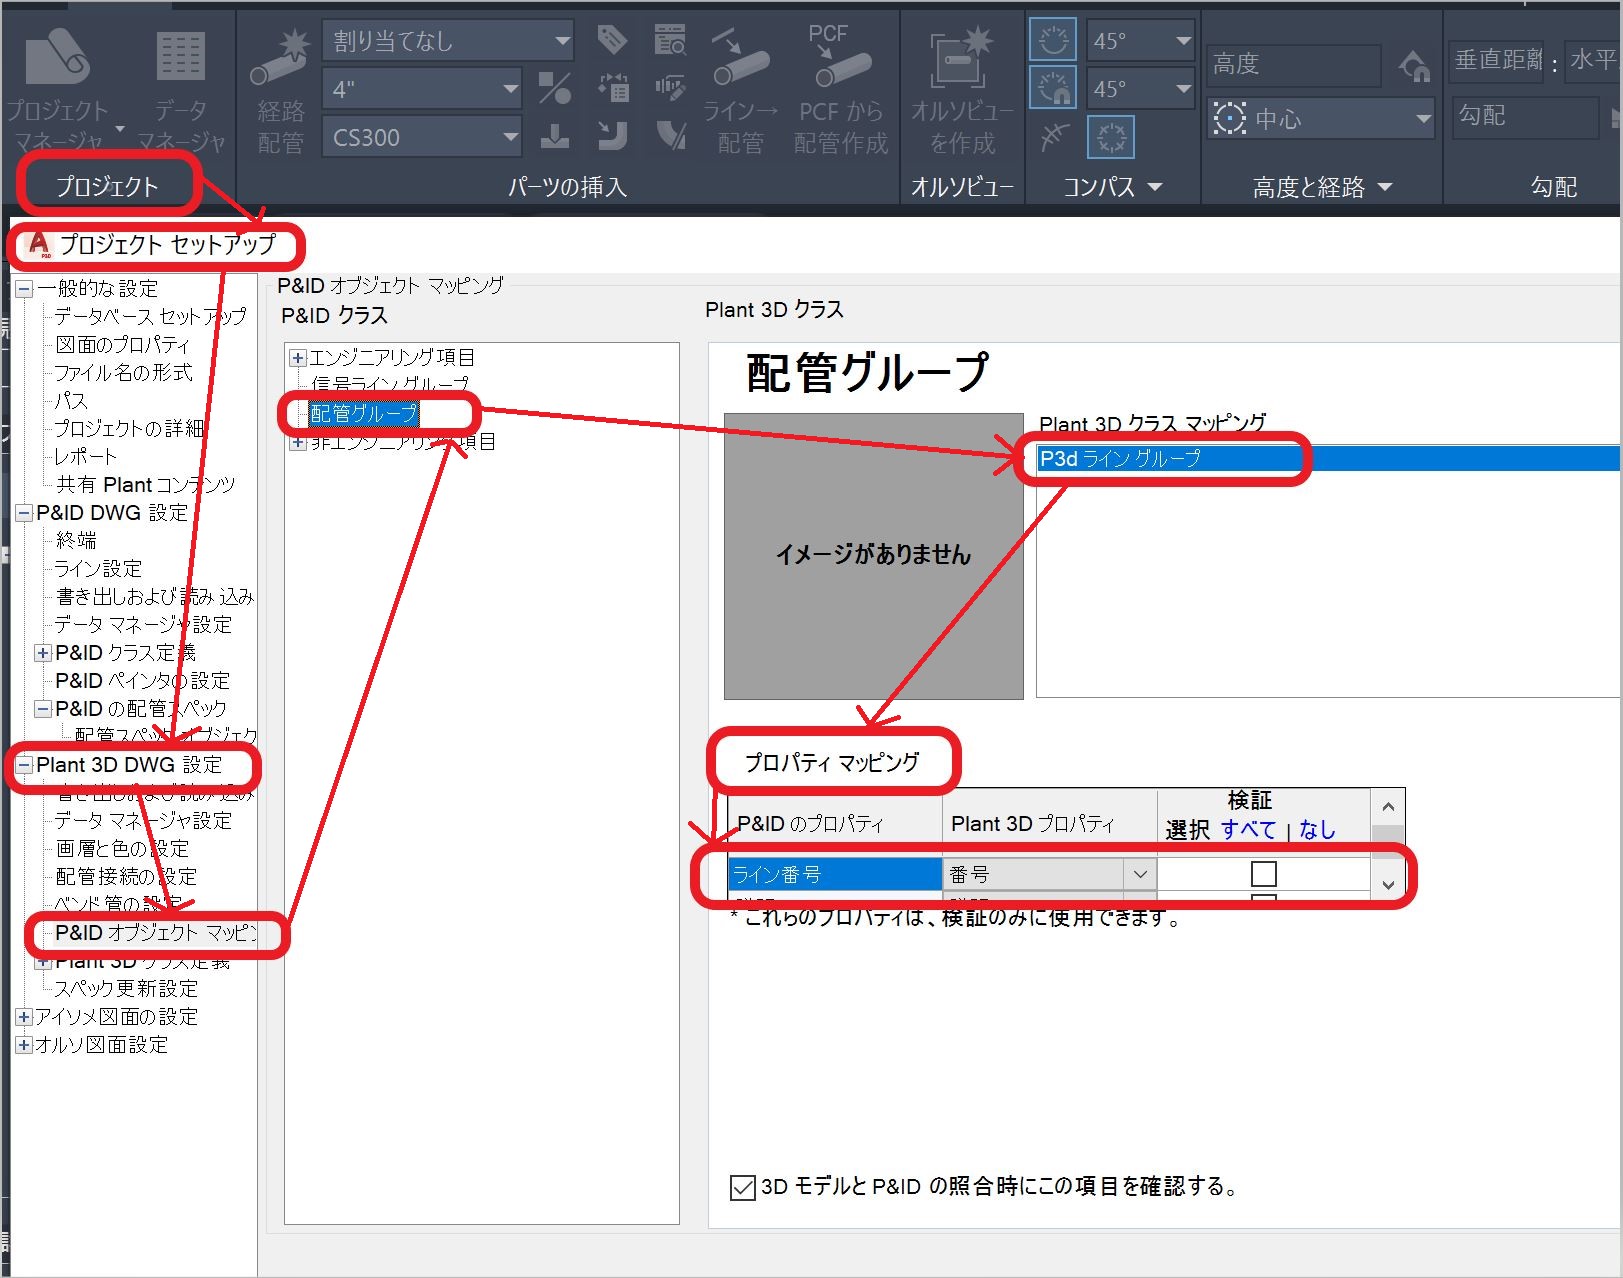Click the tag icon in パーツの挿入
This screenshot has width=1623, height=1278.
[612, 40]
